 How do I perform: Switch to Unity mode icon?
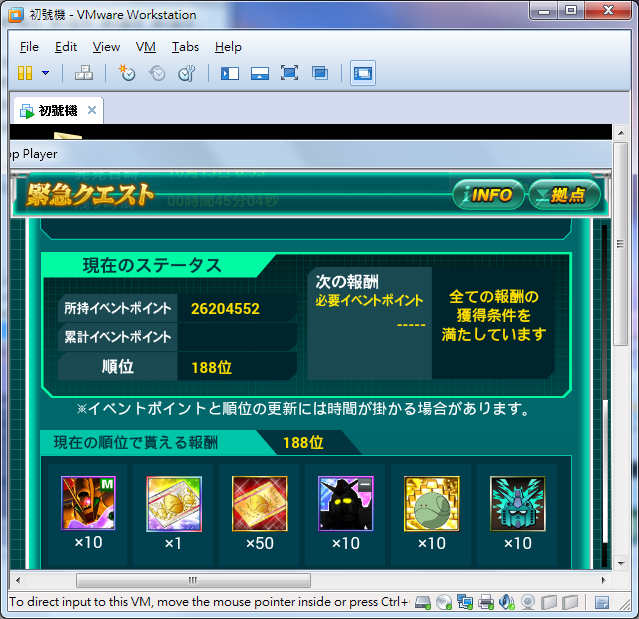[320, 73]
